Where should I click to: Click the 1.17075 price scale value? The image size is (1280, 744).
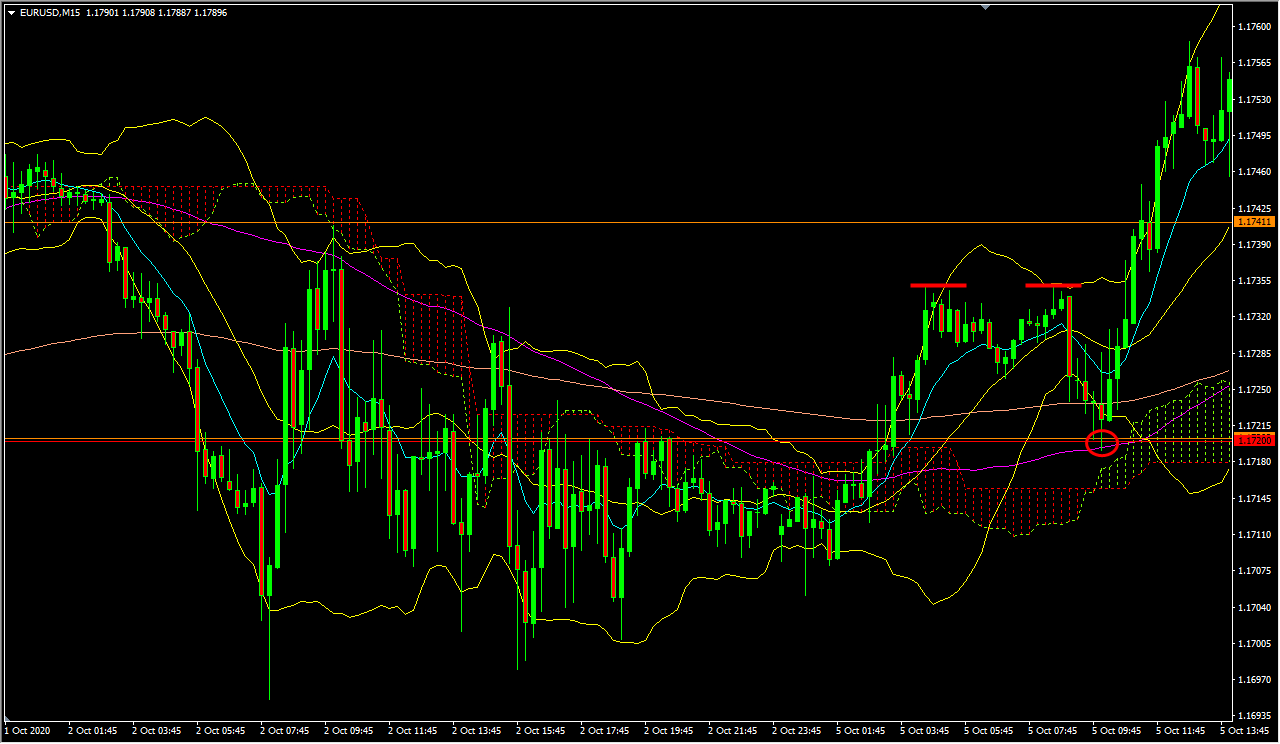[x=1254, y=570]
